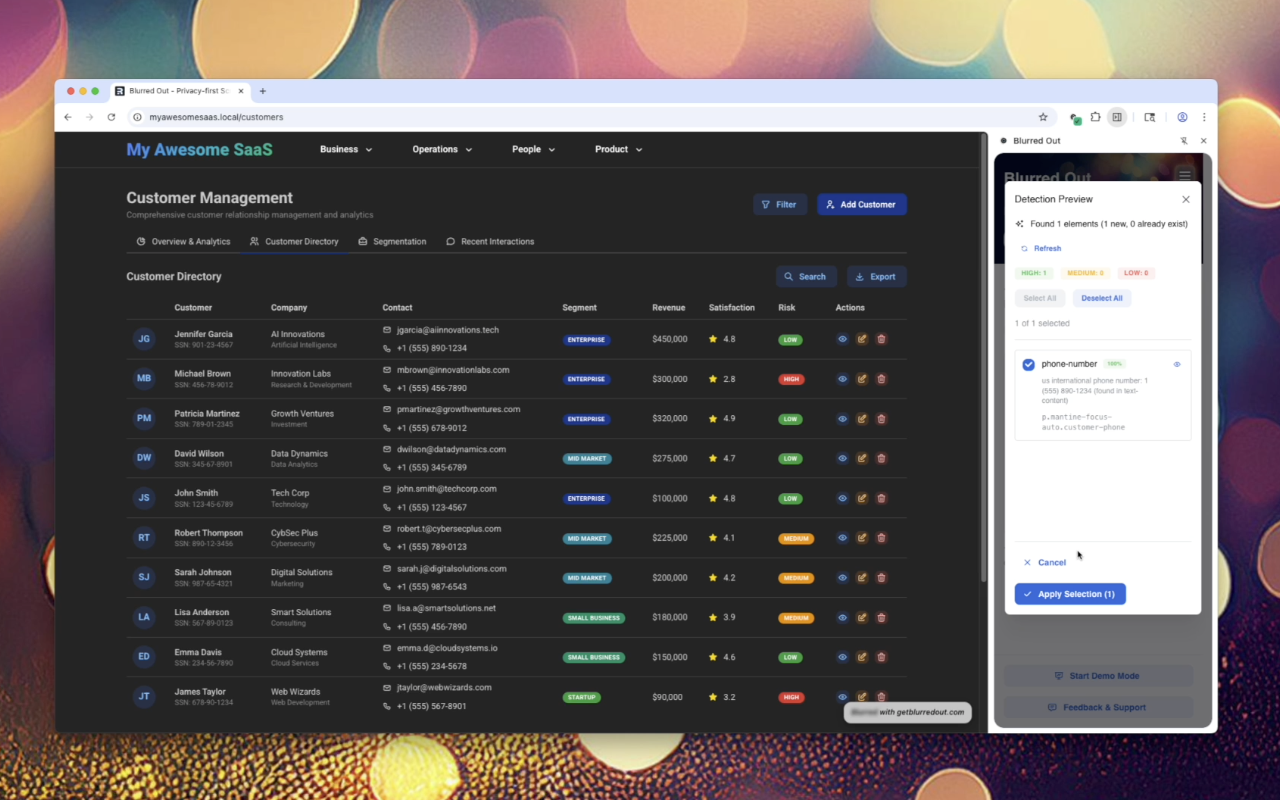View Emma Davis's details with eye icon
Viewport: 1280px width, 800px height.
point(842,657)
